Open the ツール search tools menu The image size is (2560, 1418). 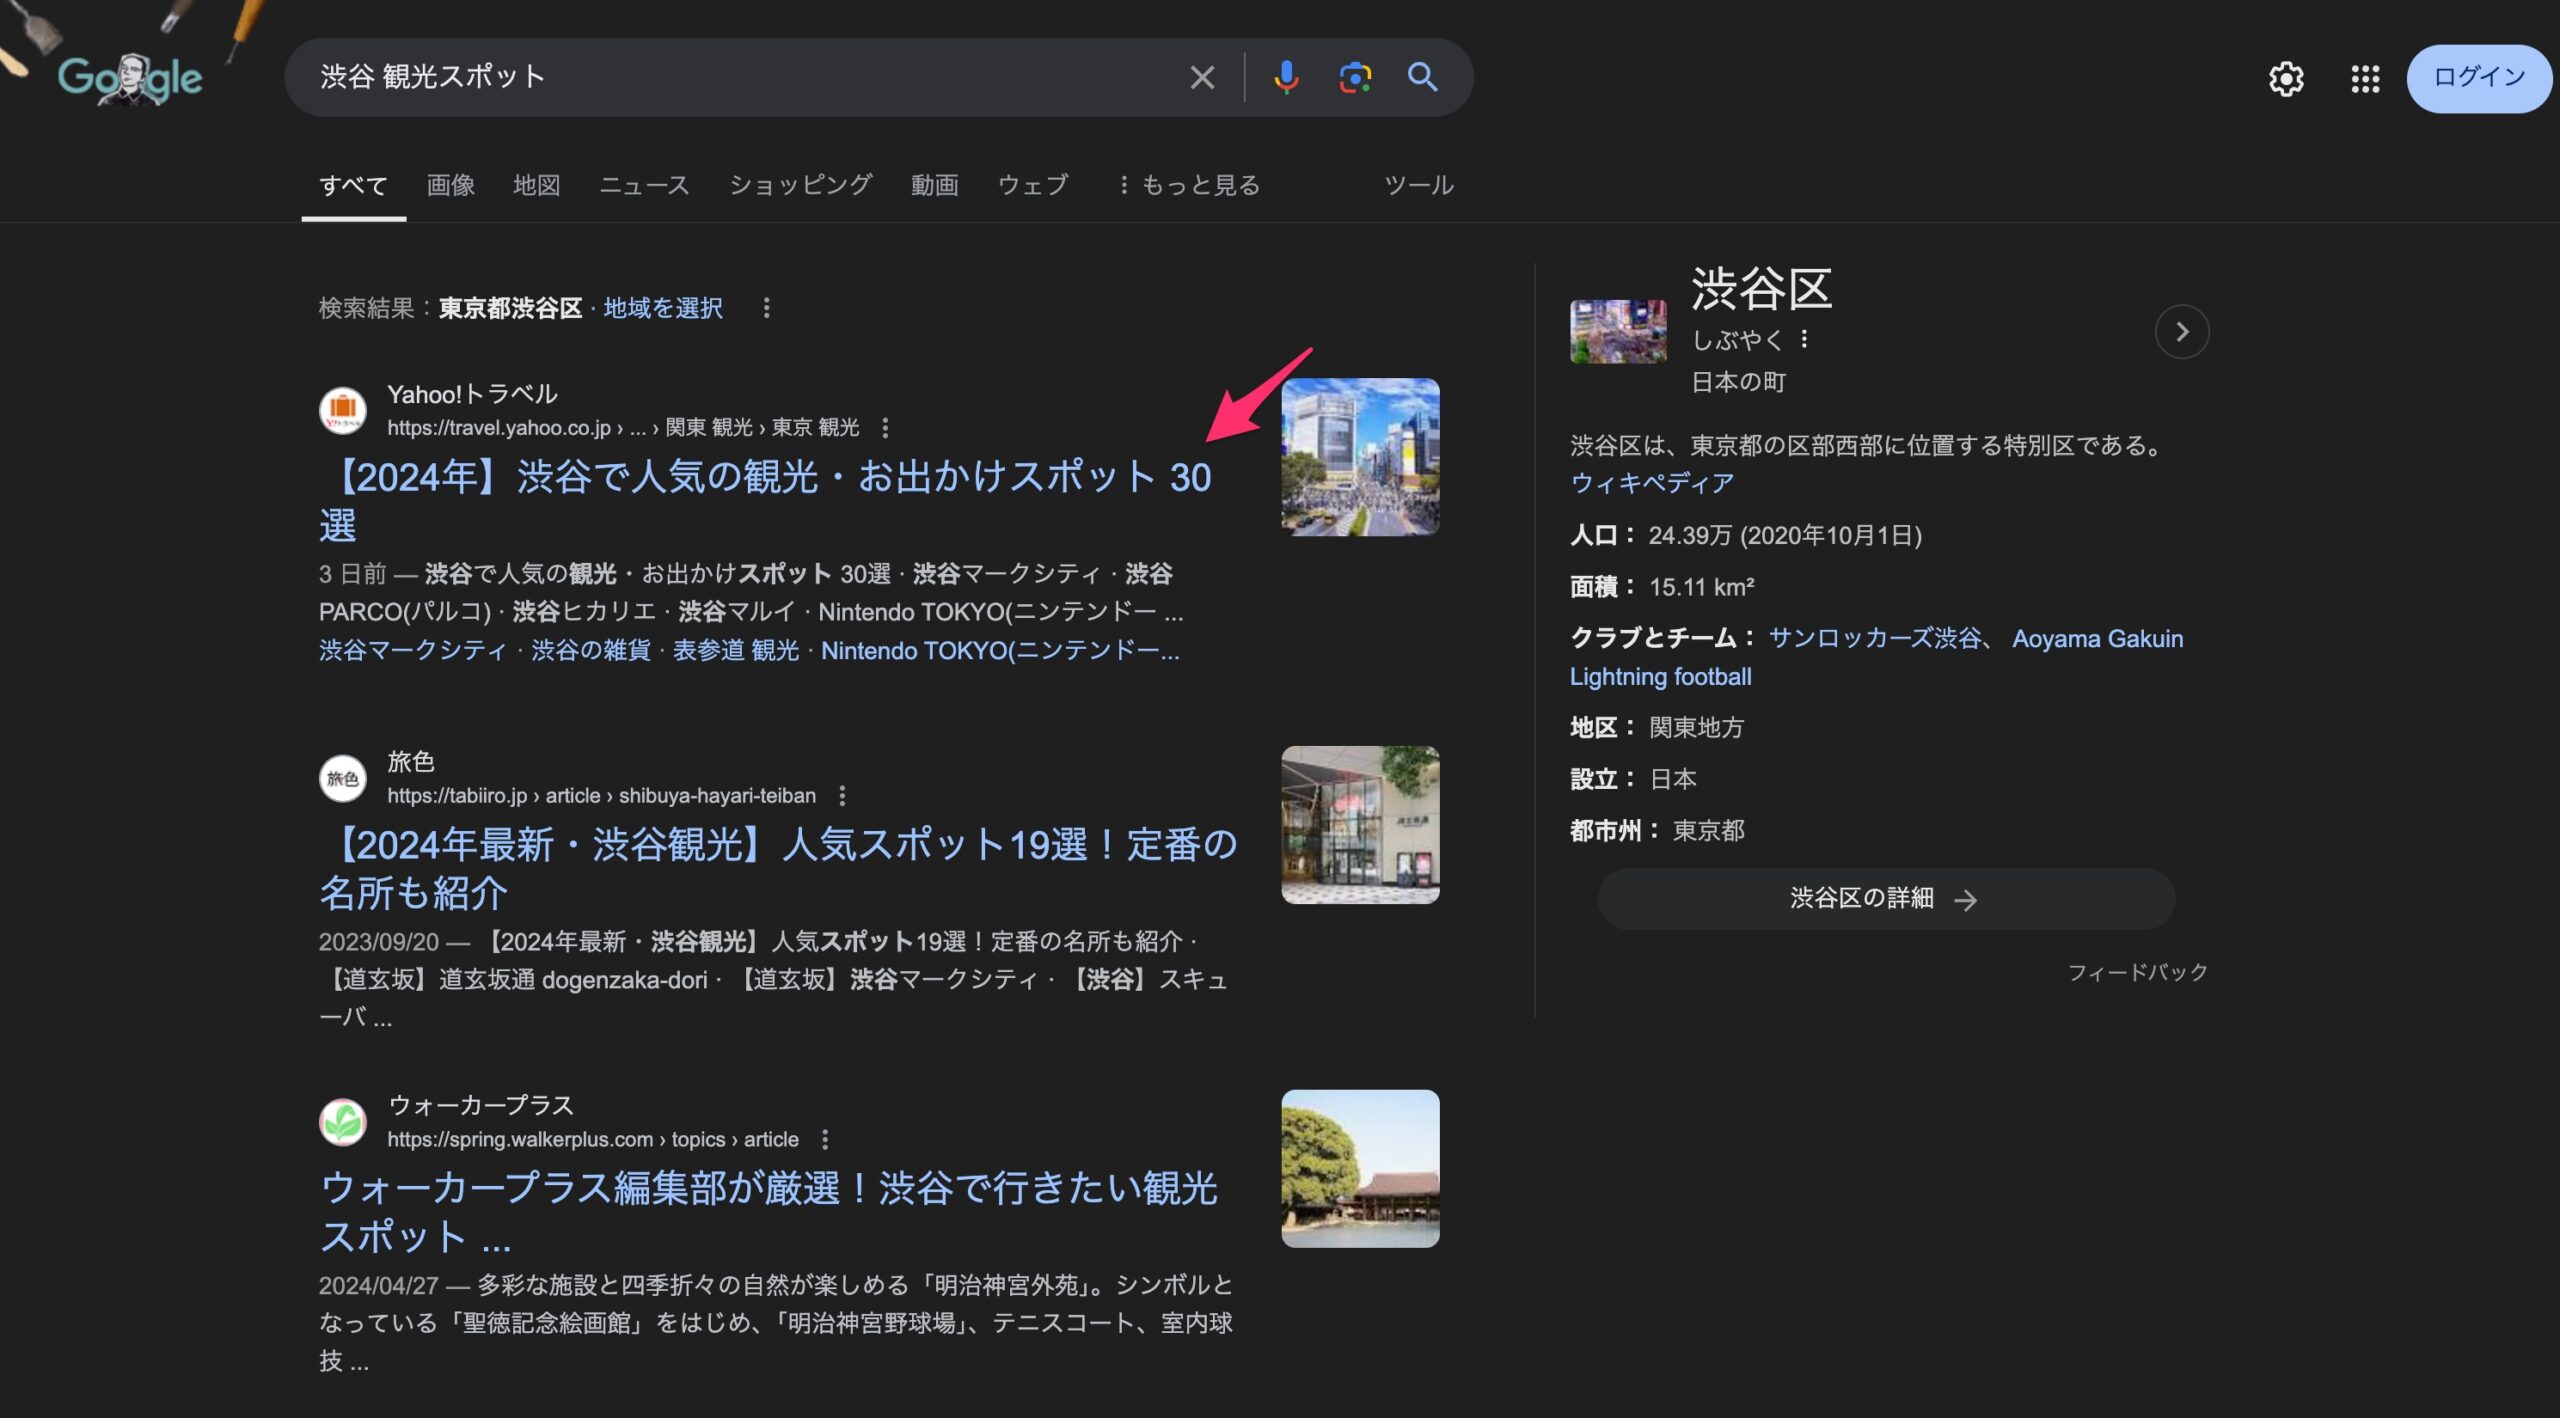tap(1418, 185)
